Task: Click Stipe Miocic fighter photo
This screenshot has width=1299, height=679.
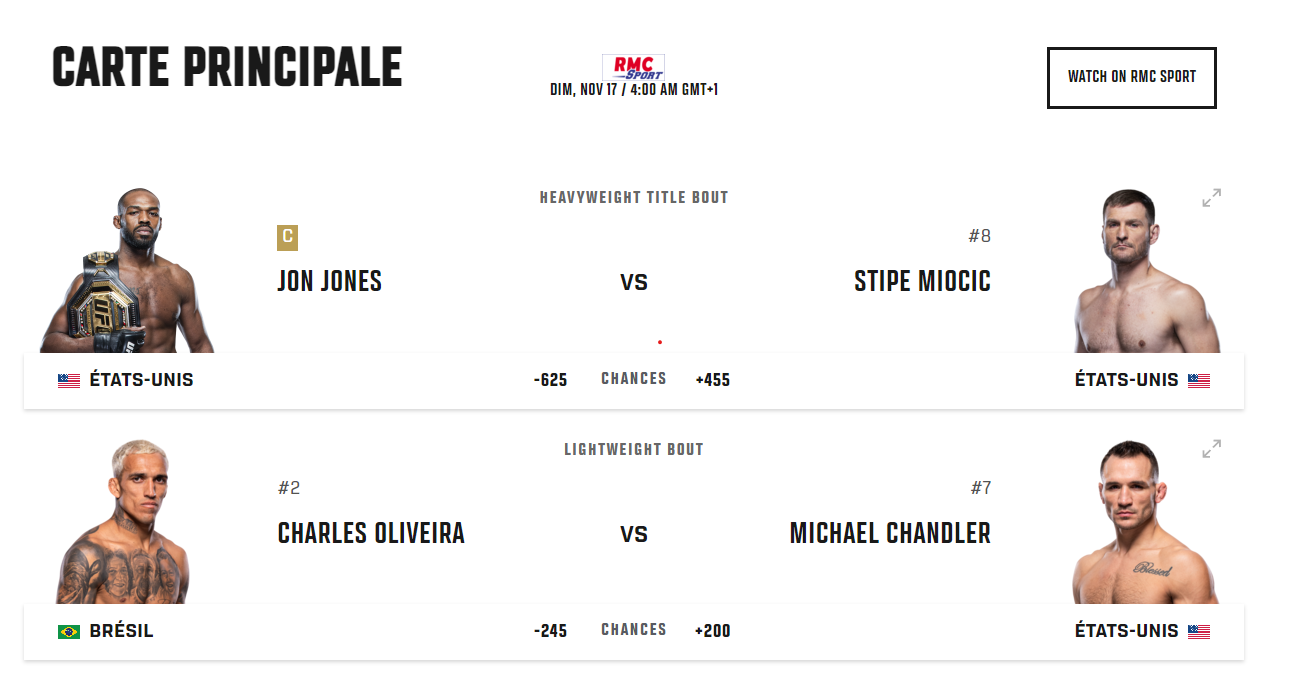Action: (x=1146, y=271)
